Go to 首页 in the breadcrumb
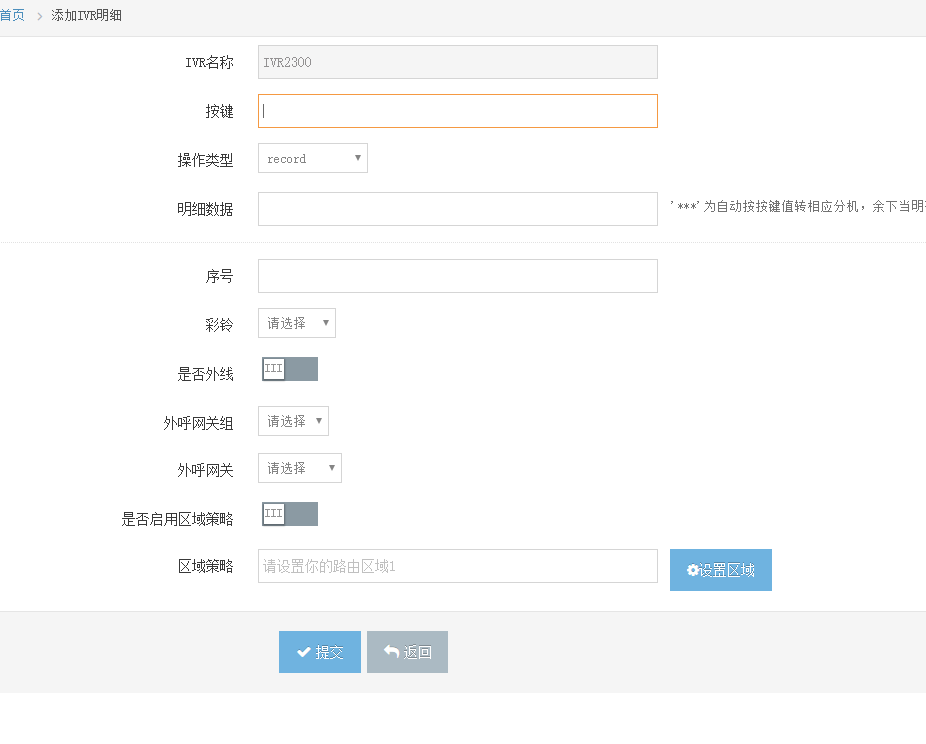The height and width of the screenshot is (744, 926). (12, 16)
